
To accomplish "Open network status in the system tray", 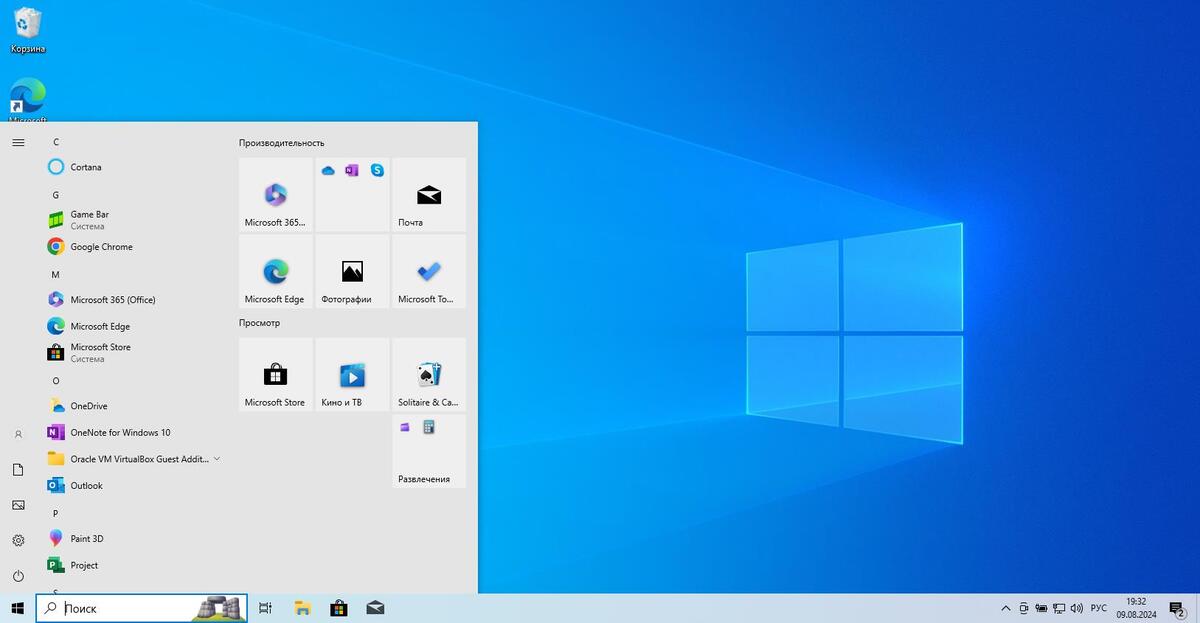I will coord(1059,608).
